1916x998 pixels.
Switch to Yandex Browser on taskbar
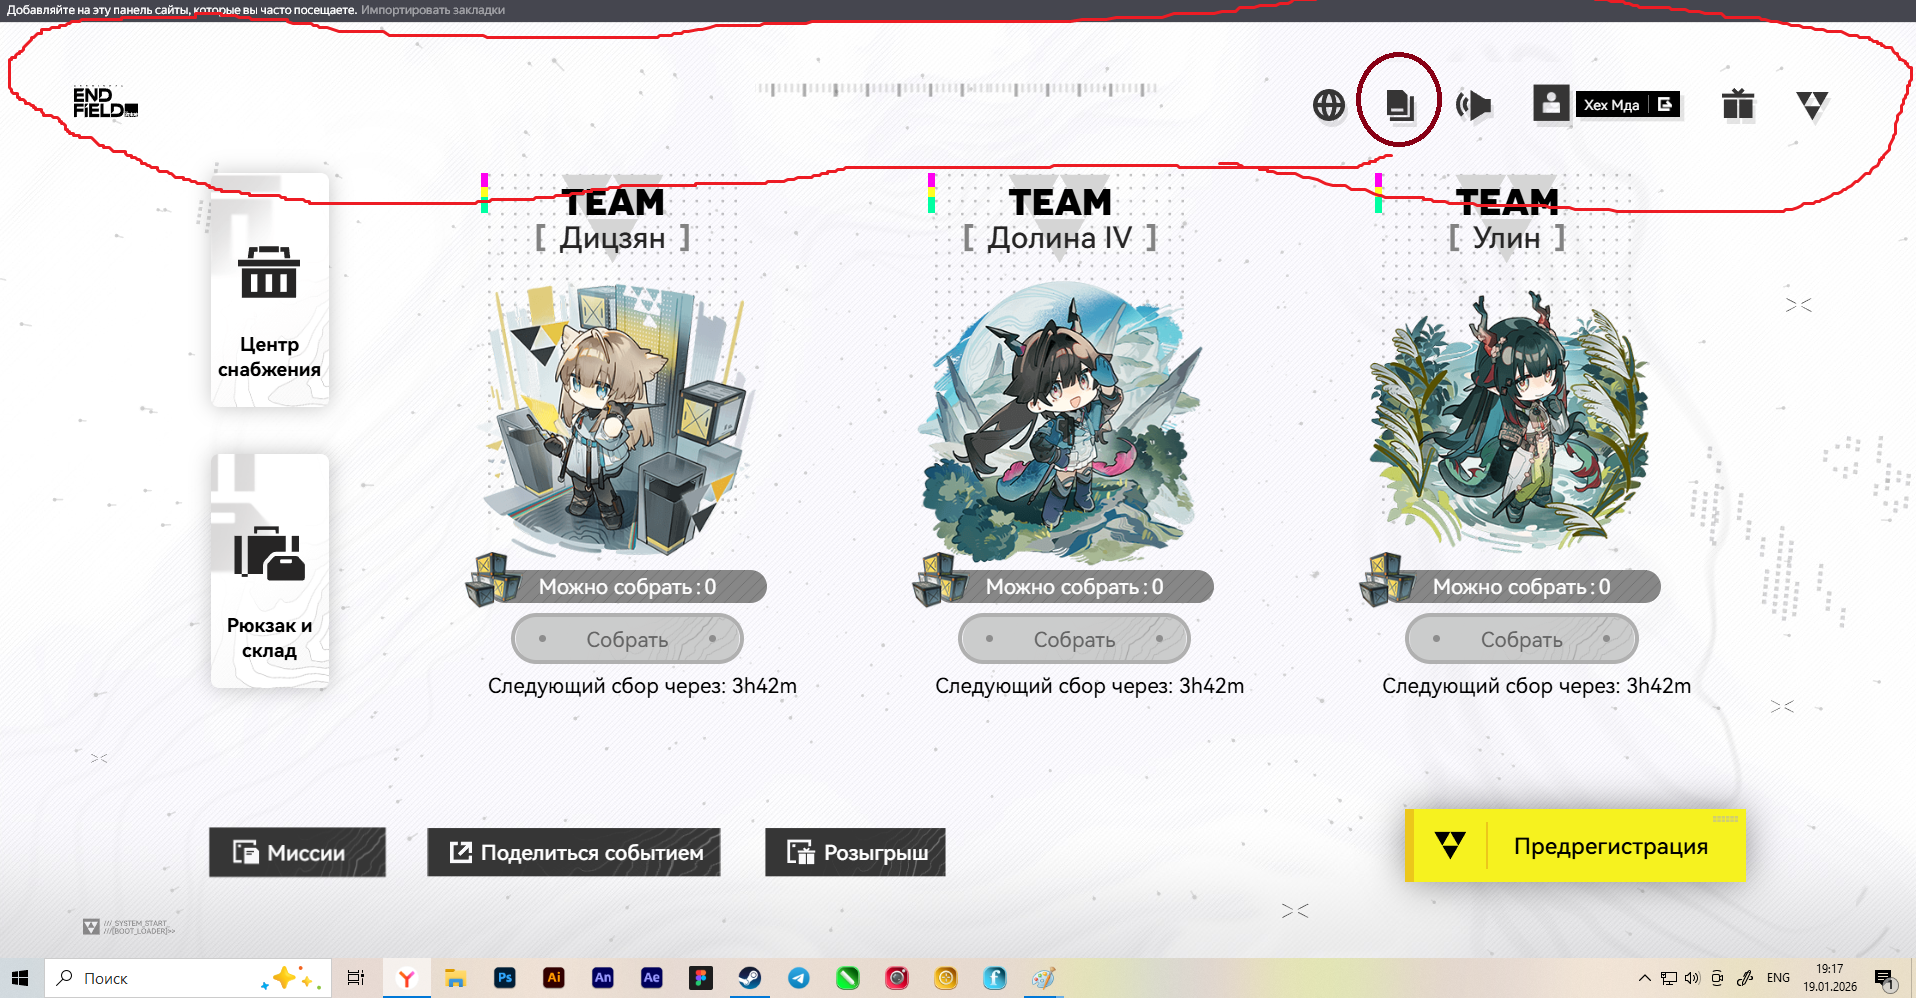click(406, 978)
